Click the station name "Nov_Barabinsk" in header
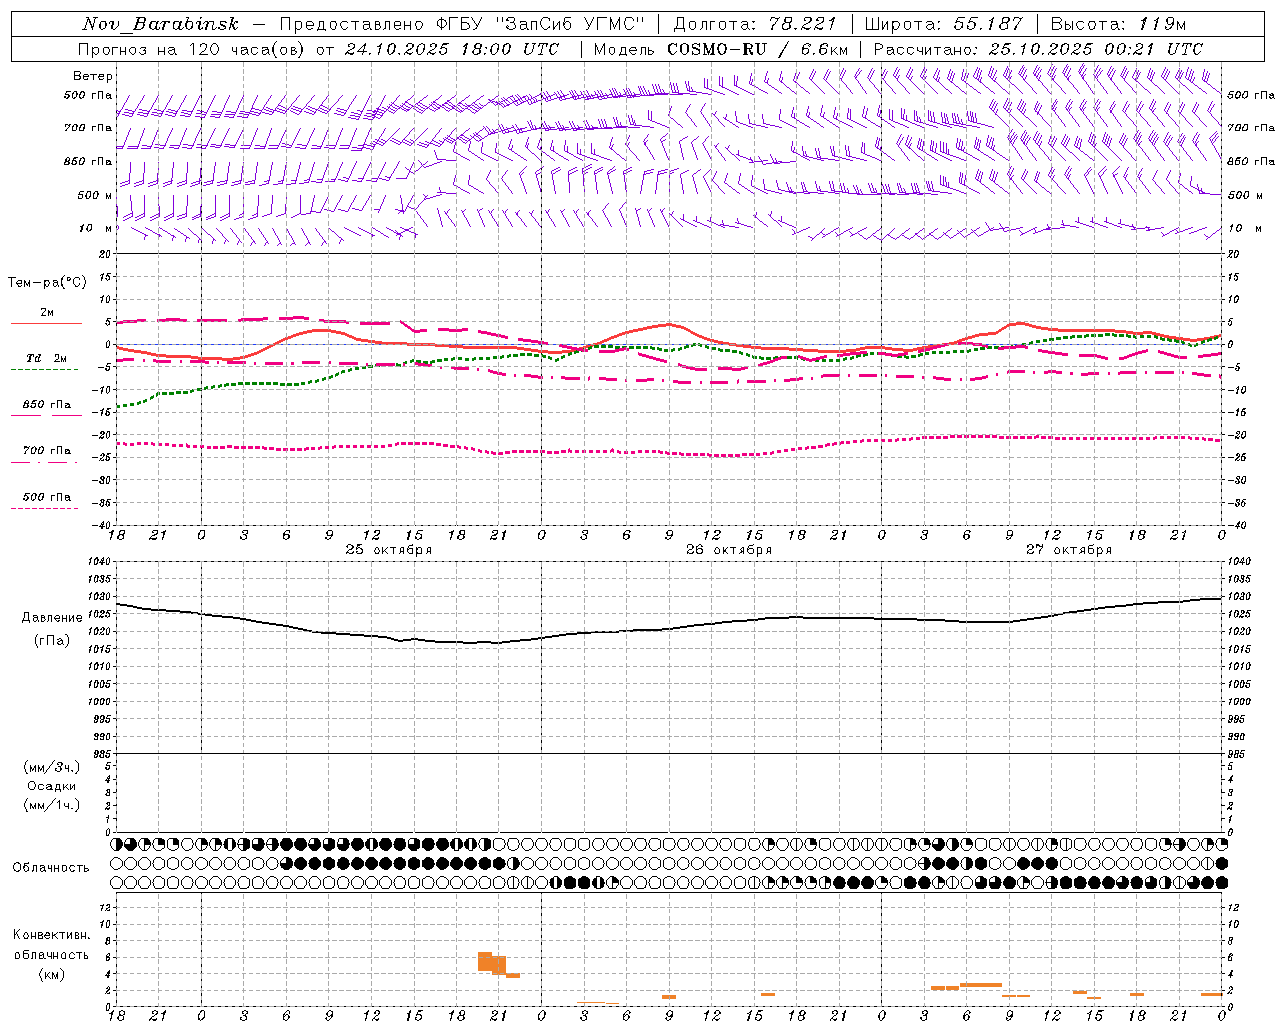Viewport: 1280px width, 1024px height. click(160, 24)
